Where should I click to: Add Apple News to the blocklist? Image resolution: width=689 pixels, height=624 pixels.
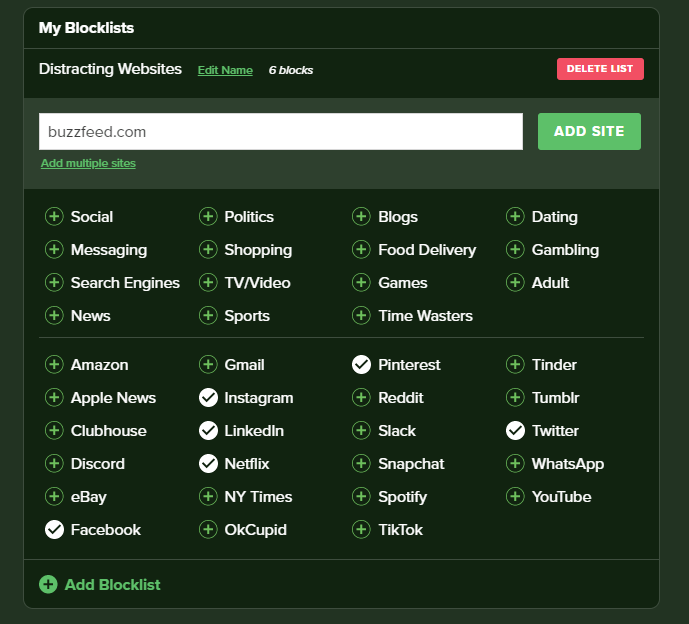coord(54,398)
